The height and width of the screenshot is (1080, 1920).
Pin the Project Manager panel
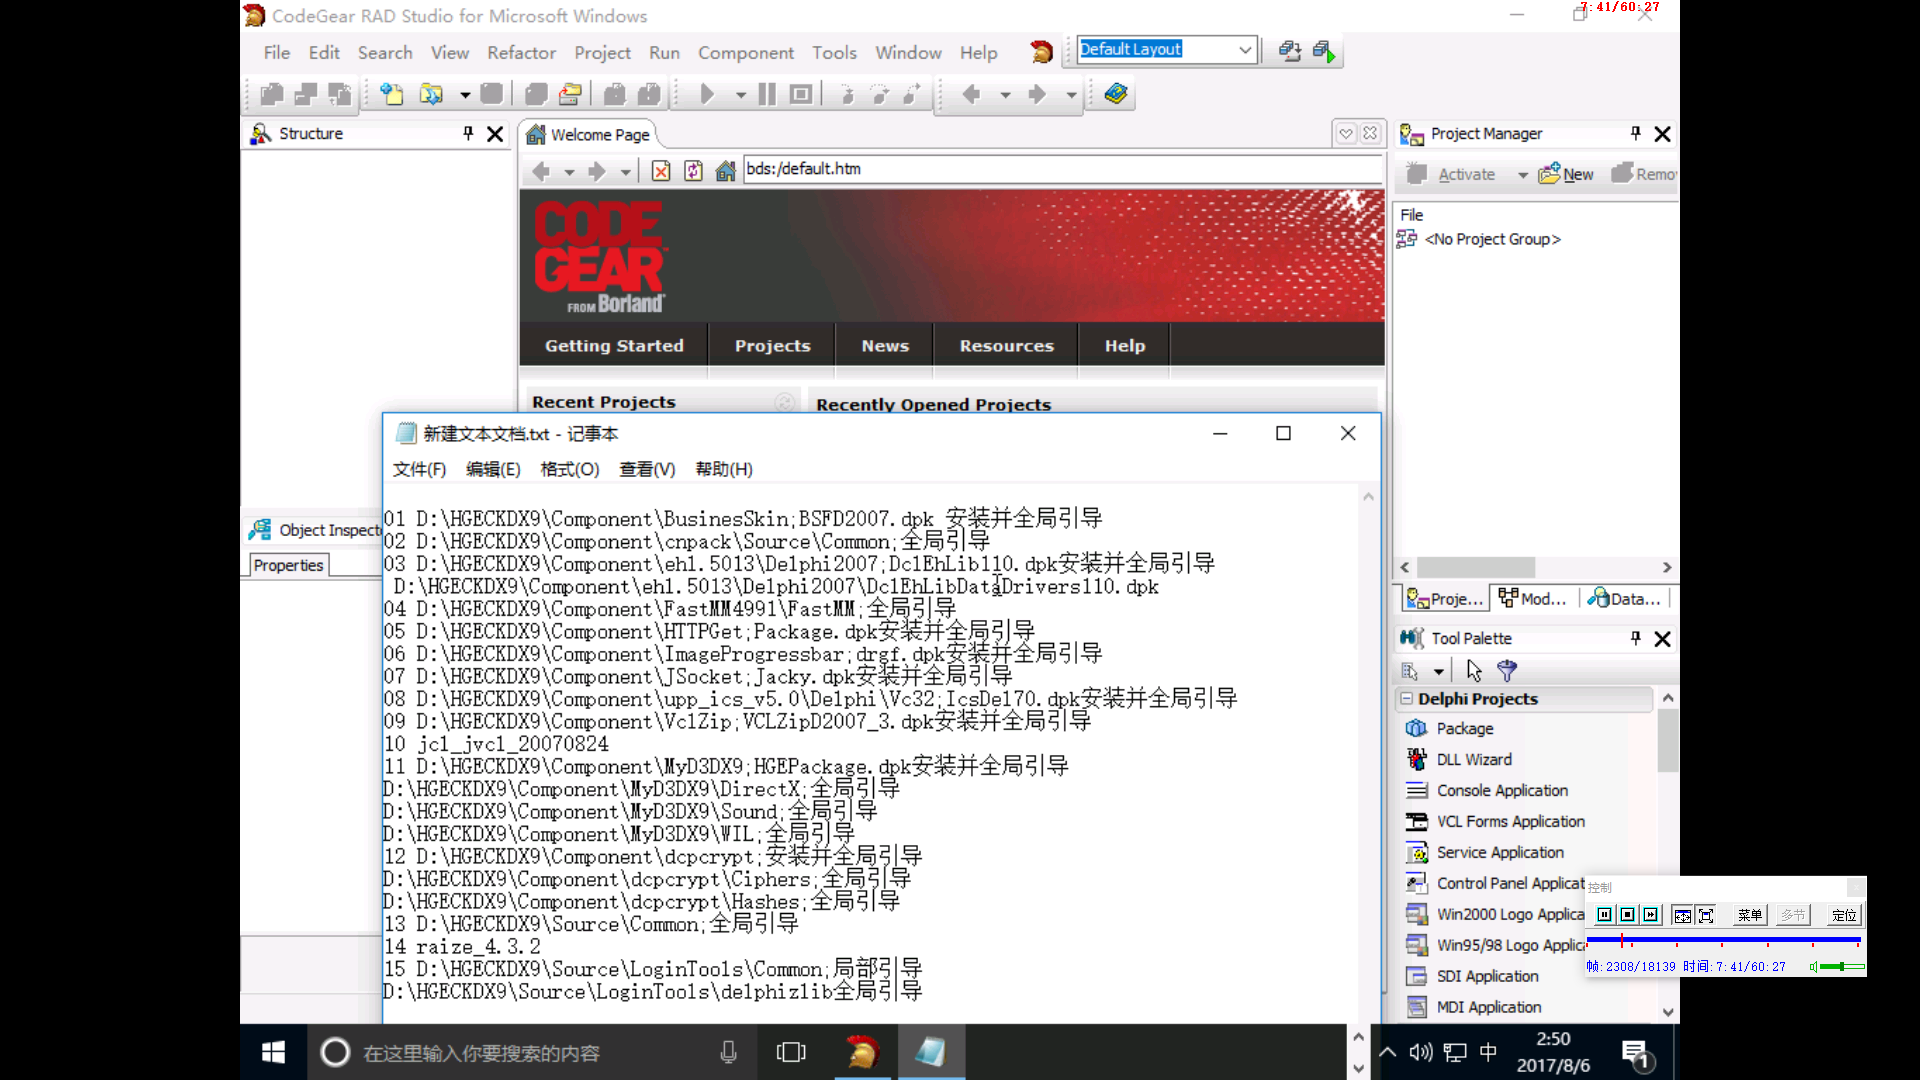click(1636, 133)
